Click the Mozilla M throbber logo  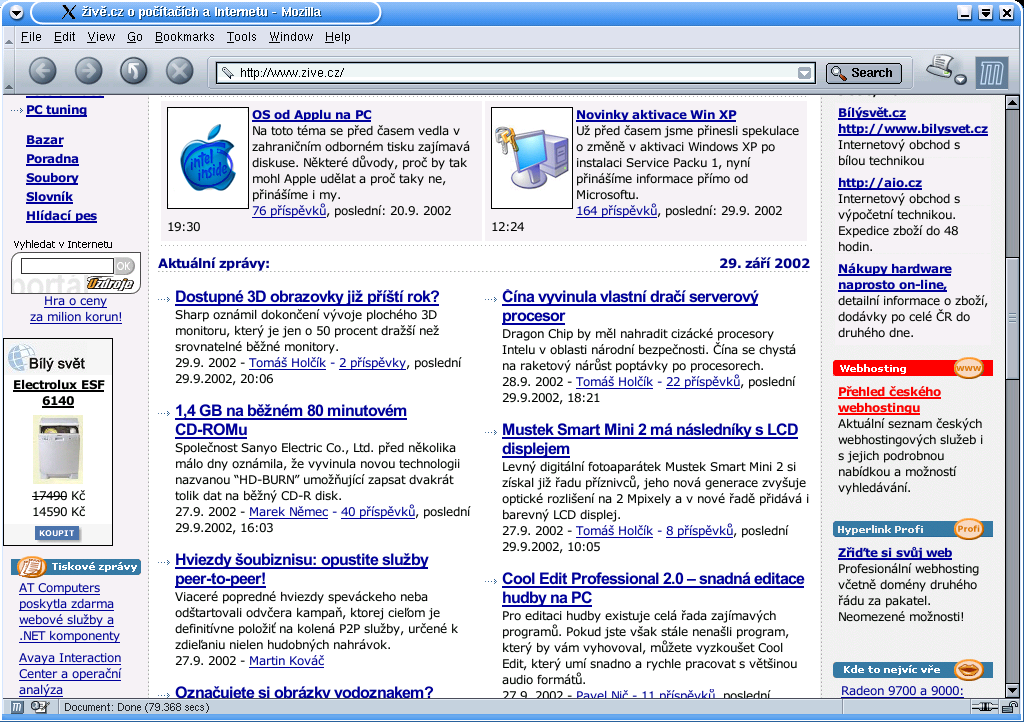click(x=991, y=72)
